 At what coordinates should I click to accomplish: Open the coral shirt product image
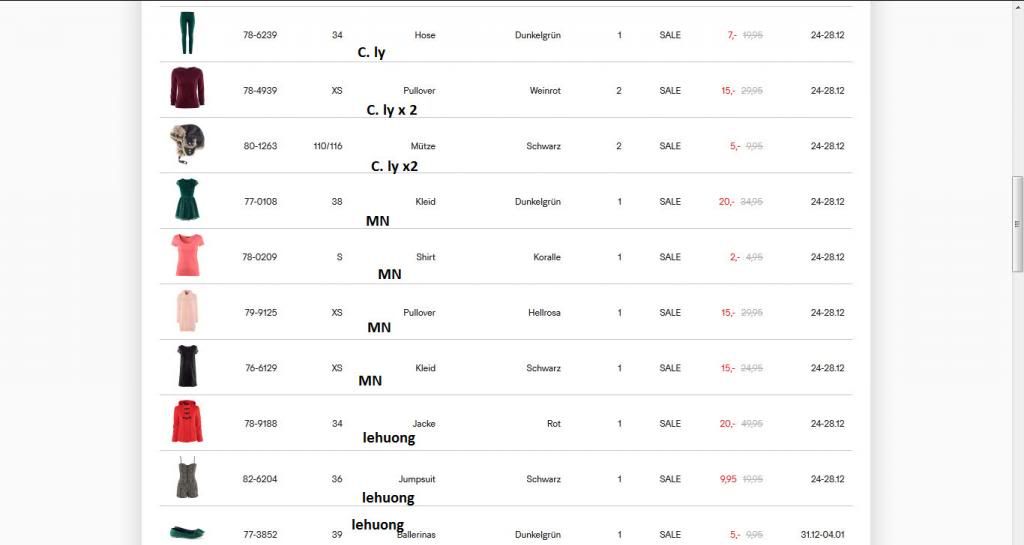click(187, 255)
